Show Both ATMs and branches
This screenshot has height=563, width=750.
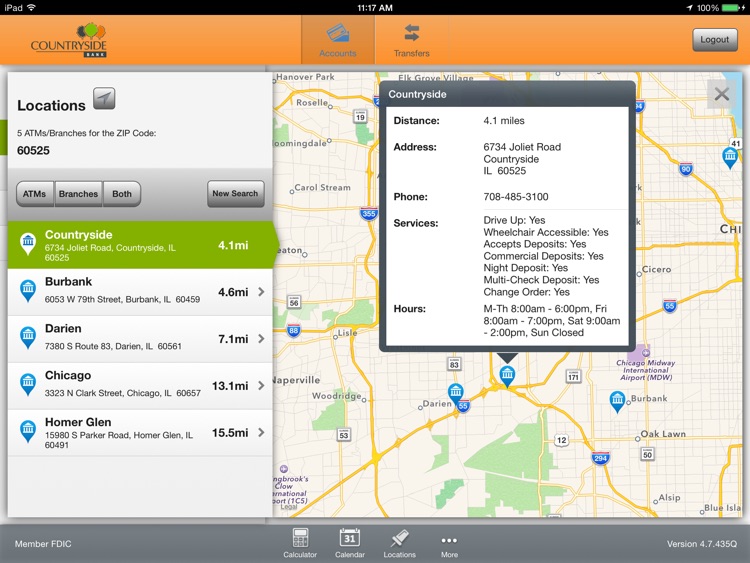[122, 194]
